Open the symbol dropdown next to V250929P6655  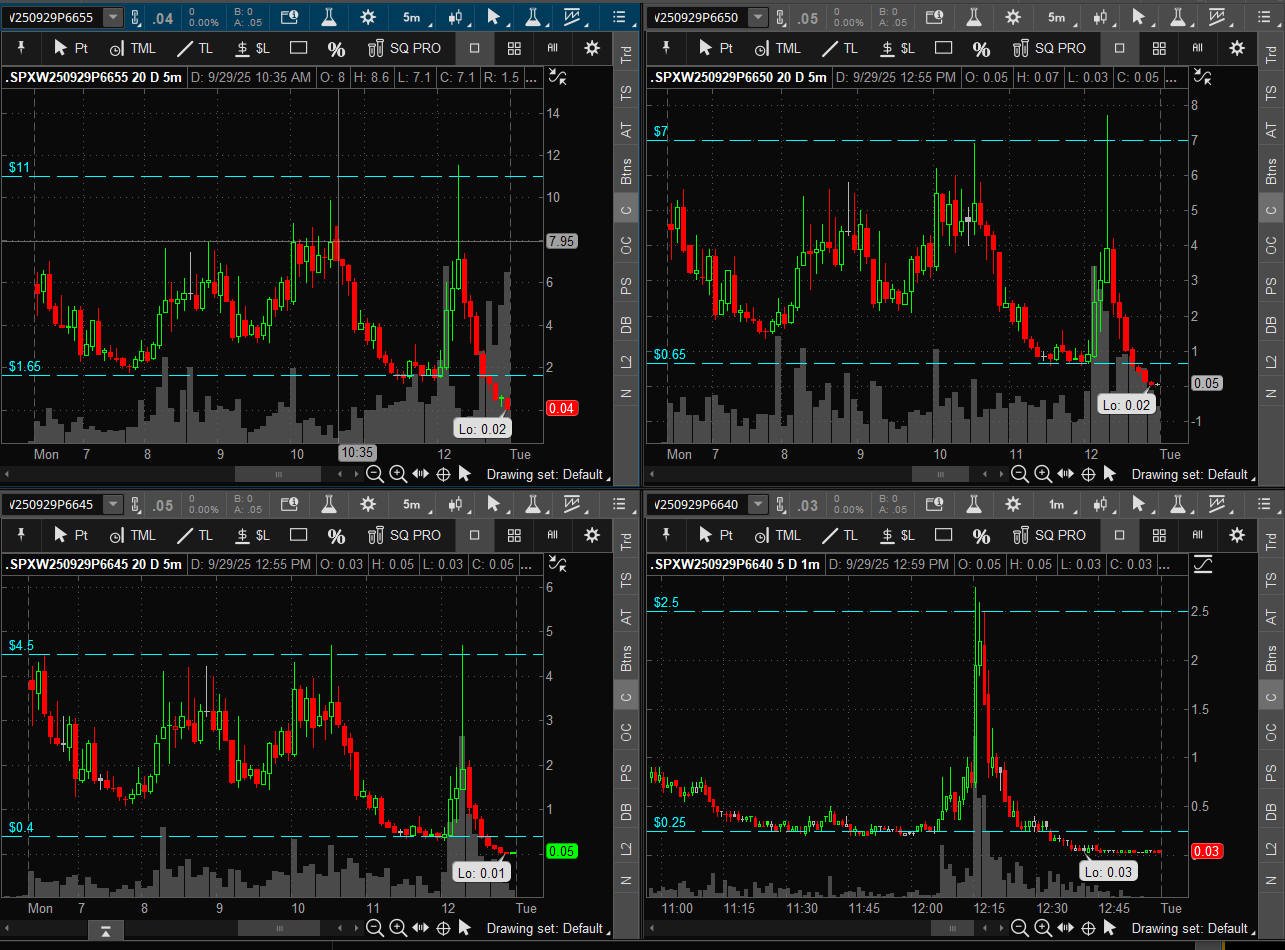[x=113, y=17]
